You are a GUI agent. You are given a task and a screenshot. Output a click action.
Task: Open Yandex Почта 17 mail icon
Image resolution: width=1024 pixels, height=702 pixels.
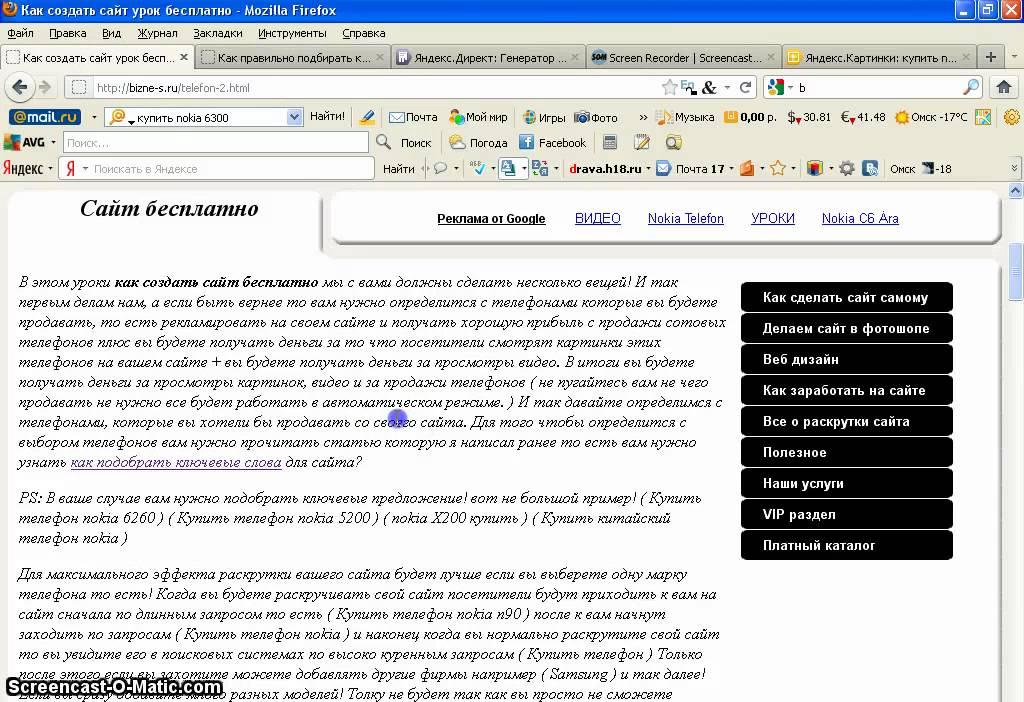click(663, 168)
